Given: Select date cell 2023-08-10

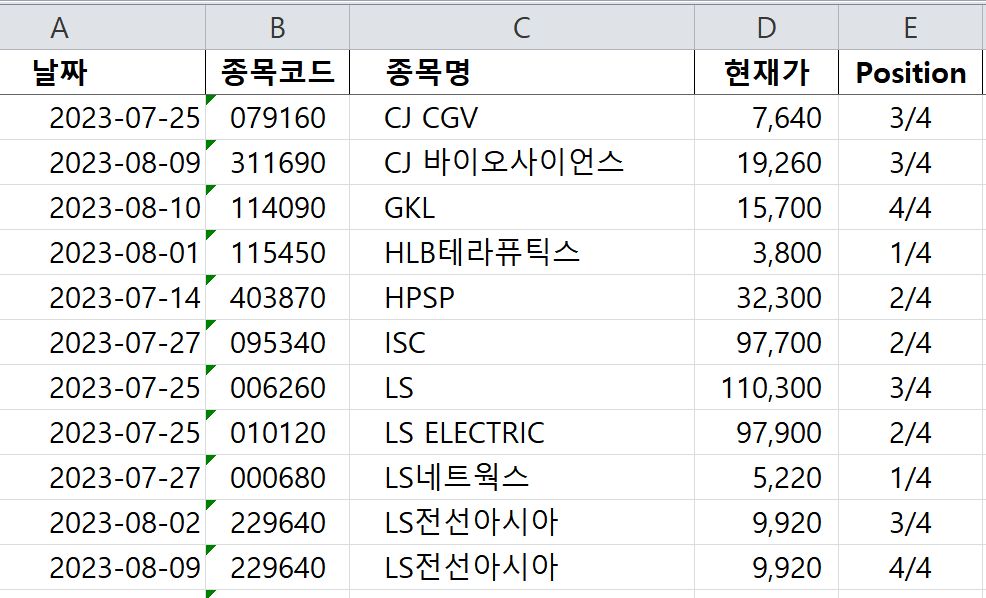Looking at the screenshot, I should pyautogui.click(x=102, y=208).
